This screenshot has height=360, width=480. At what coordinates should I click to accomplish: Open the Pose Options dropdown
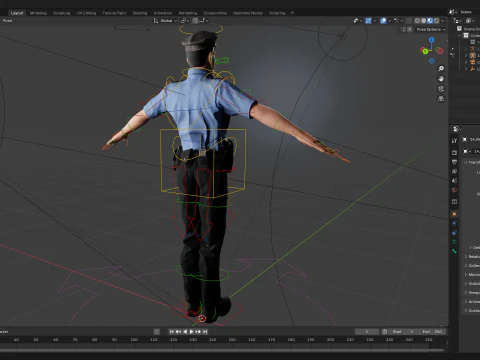tap(431, 29)
